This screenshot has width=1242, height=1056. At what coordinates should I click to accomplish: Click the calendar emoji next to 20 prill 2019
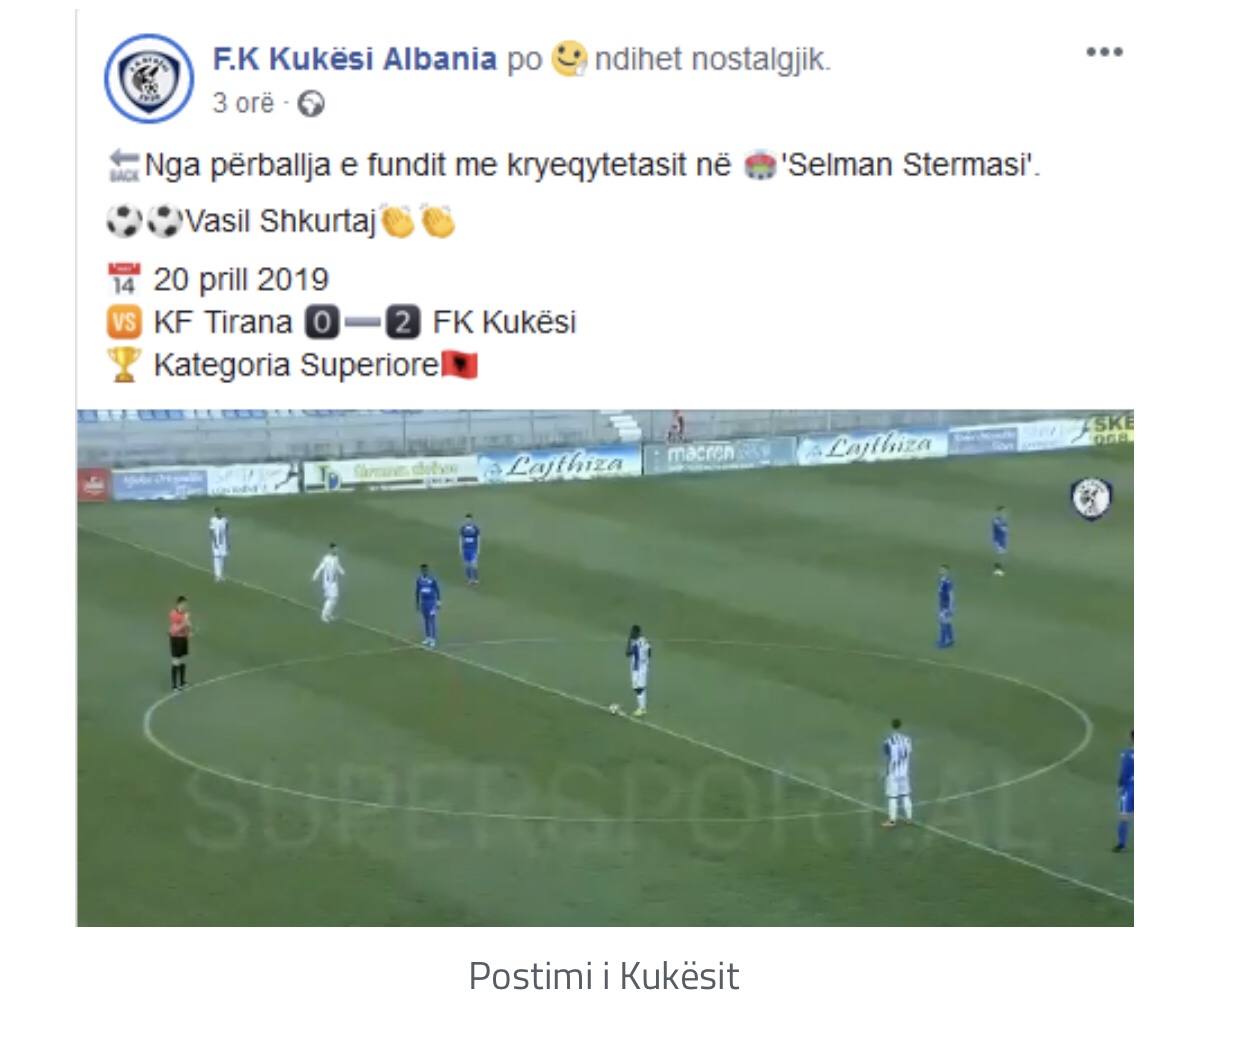[x=124, y=279]
